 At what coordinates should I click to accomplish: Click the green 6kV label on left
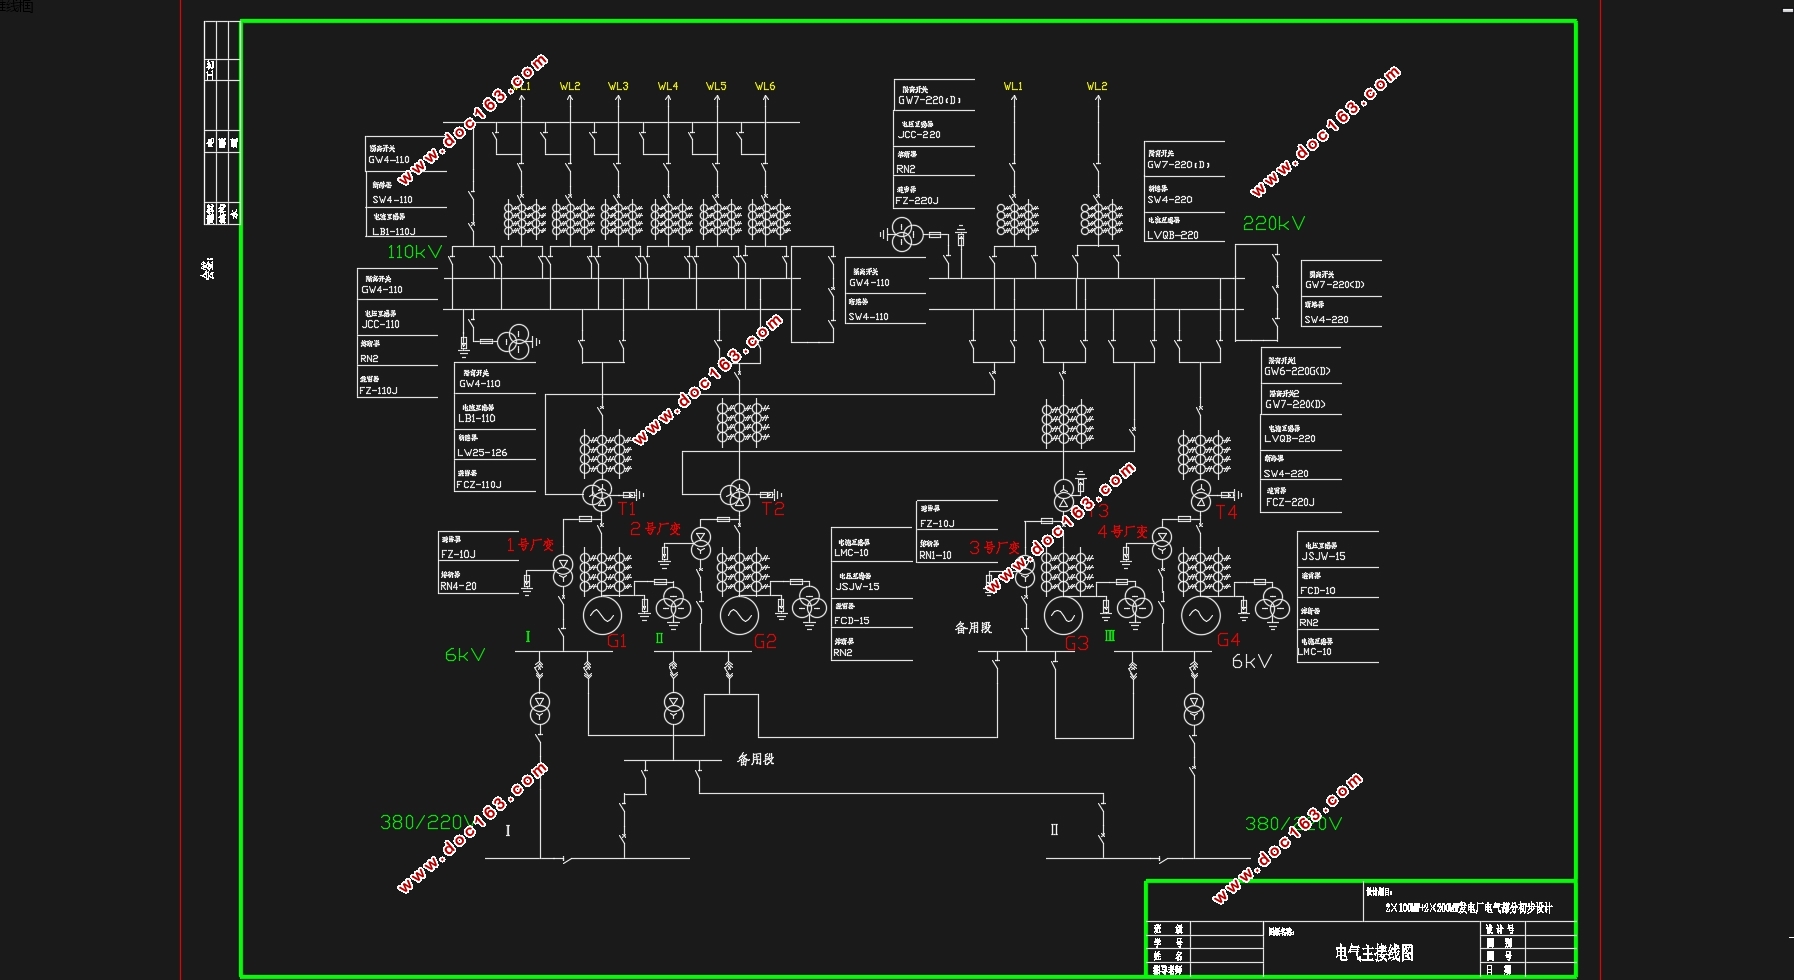(x=465, y=655)
